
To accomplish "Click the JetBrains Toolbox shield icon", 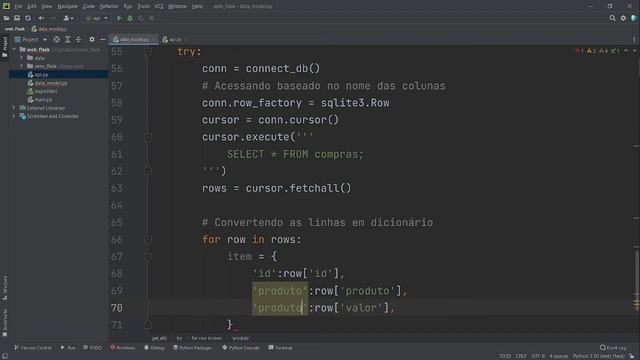I will 634,18.
